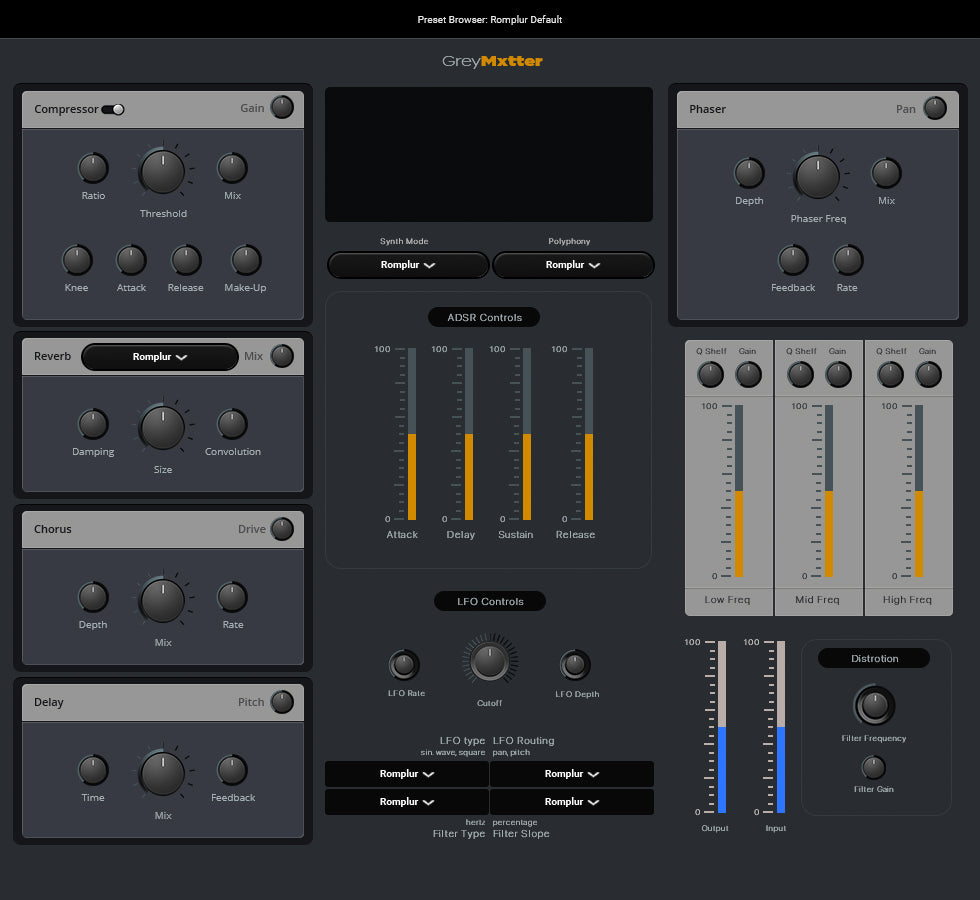Click the Compressor Threshold knob
The width and height of the screenshot is (980, 900).
click(162, 172)
